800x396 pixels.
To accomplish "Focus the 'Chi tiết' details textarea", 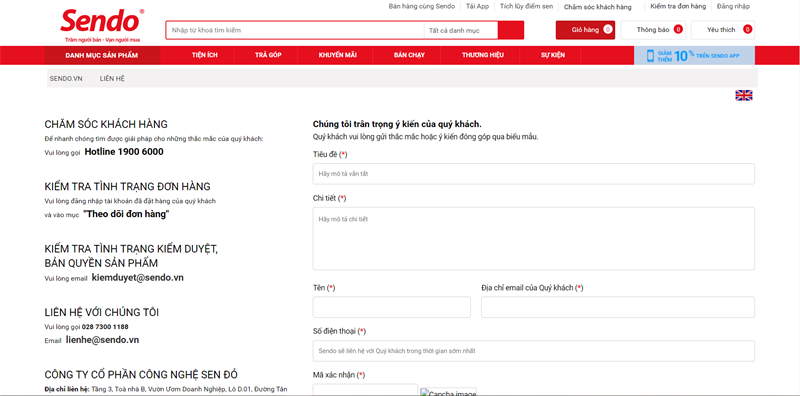I will click(x=534, y=239).
